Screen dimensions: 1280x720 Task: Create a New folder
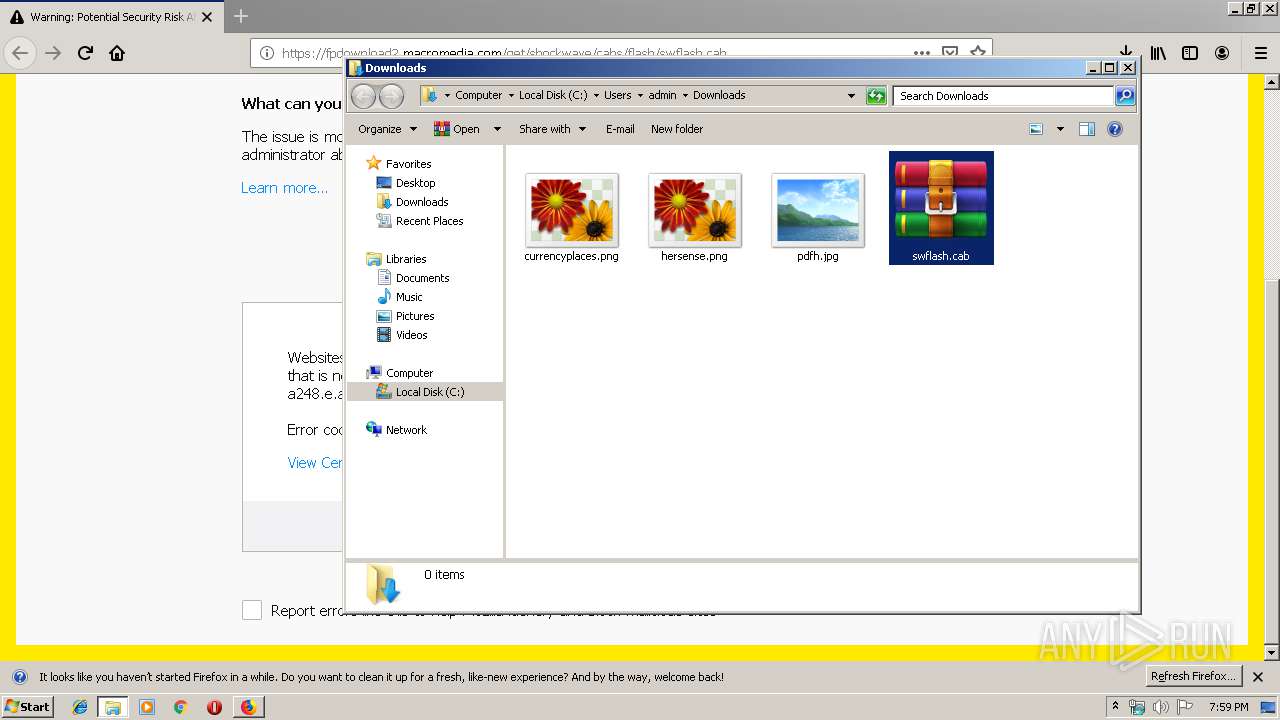point(677,129)
